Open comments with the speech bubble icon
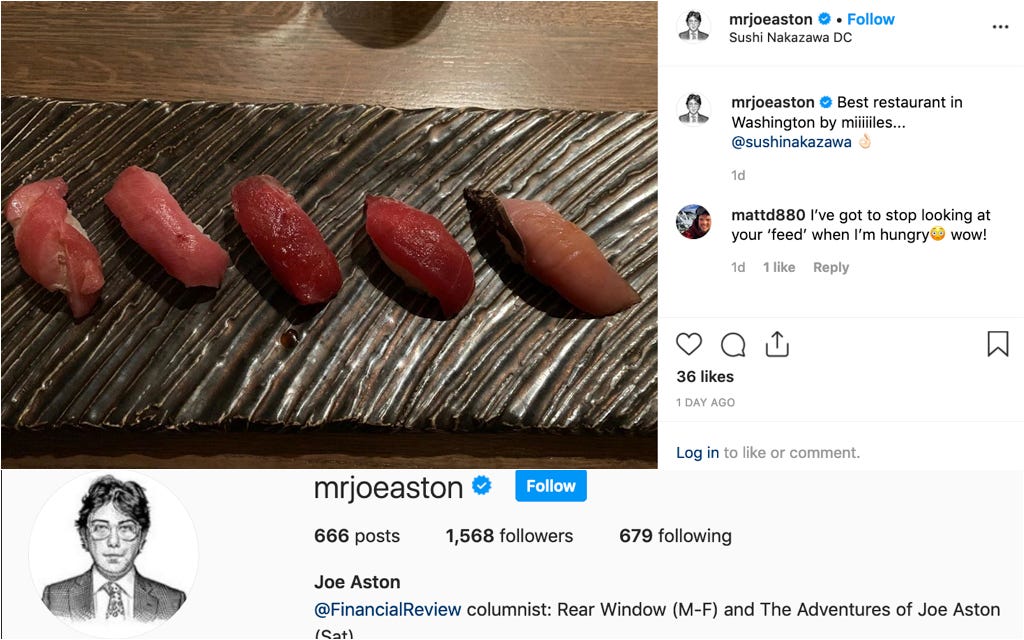This screenshot has height=640, width=1024. click(733, 344)
